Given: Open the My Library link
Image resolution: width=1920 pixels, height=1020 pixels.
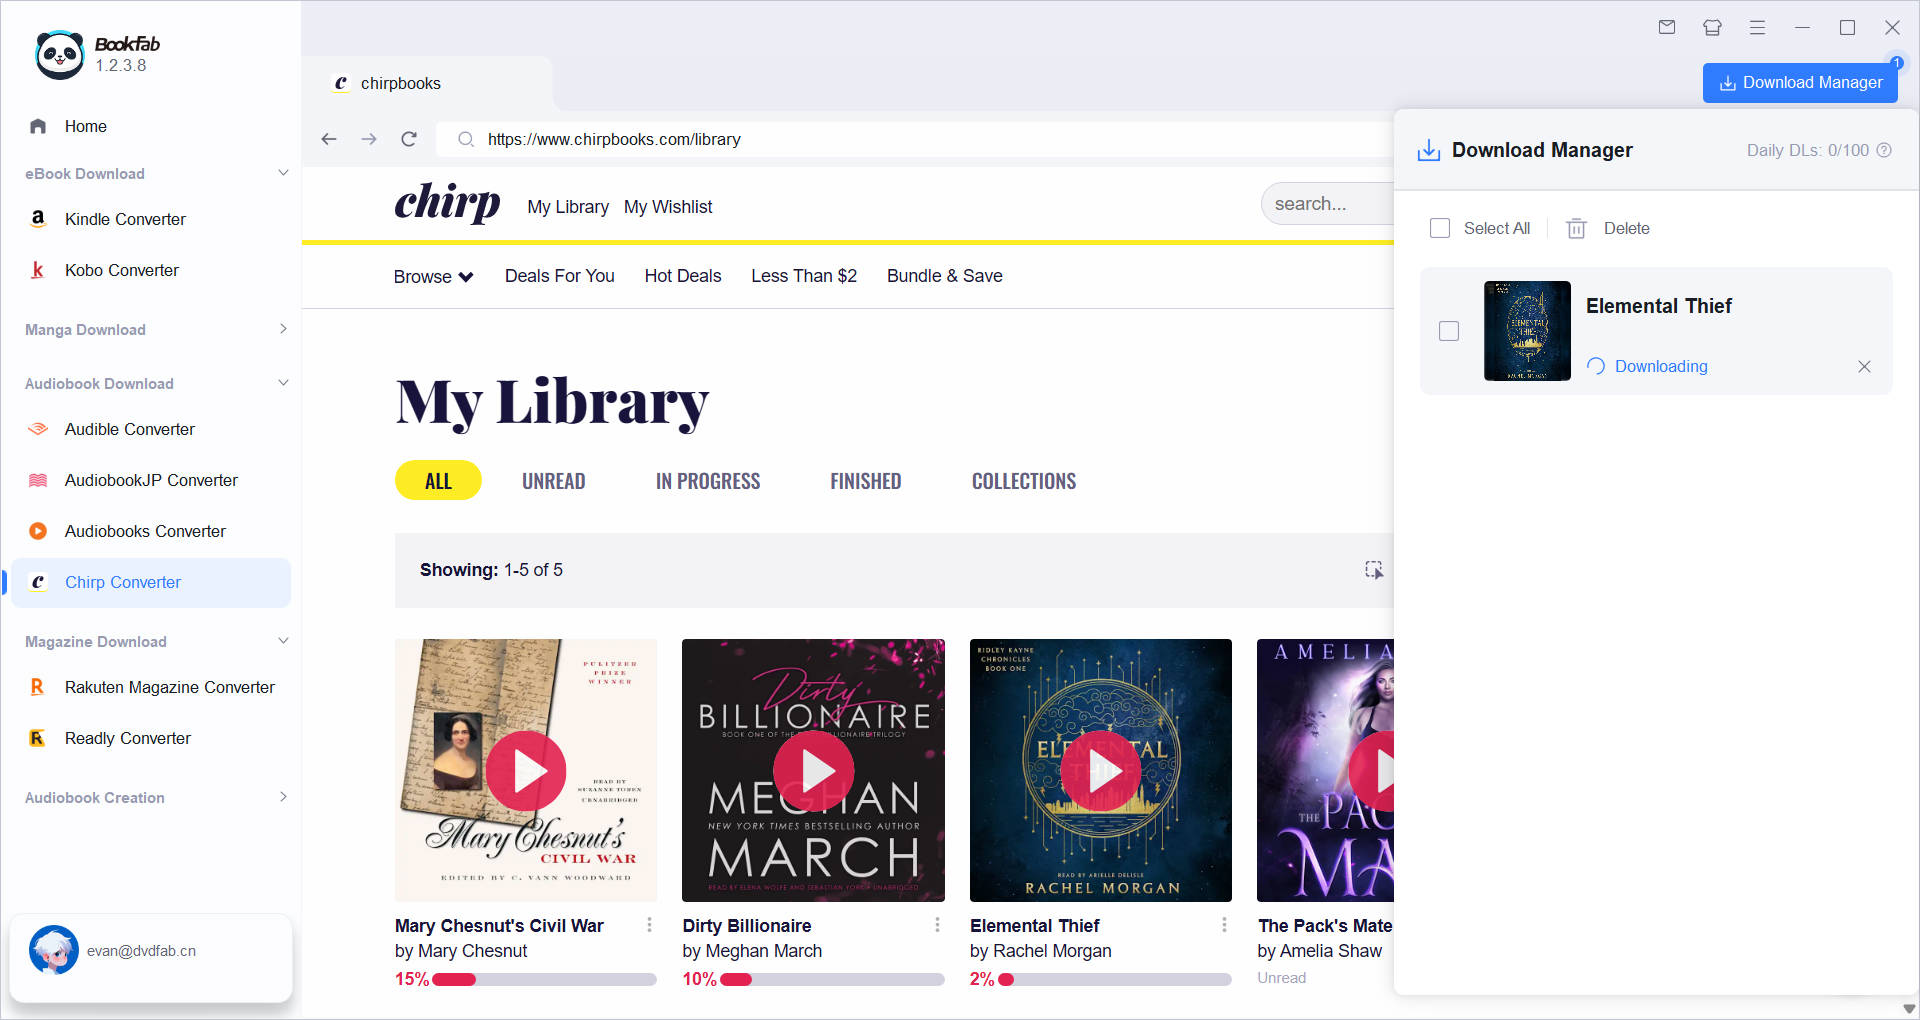Looking at the screenshot, I should (x=568, y=207).
